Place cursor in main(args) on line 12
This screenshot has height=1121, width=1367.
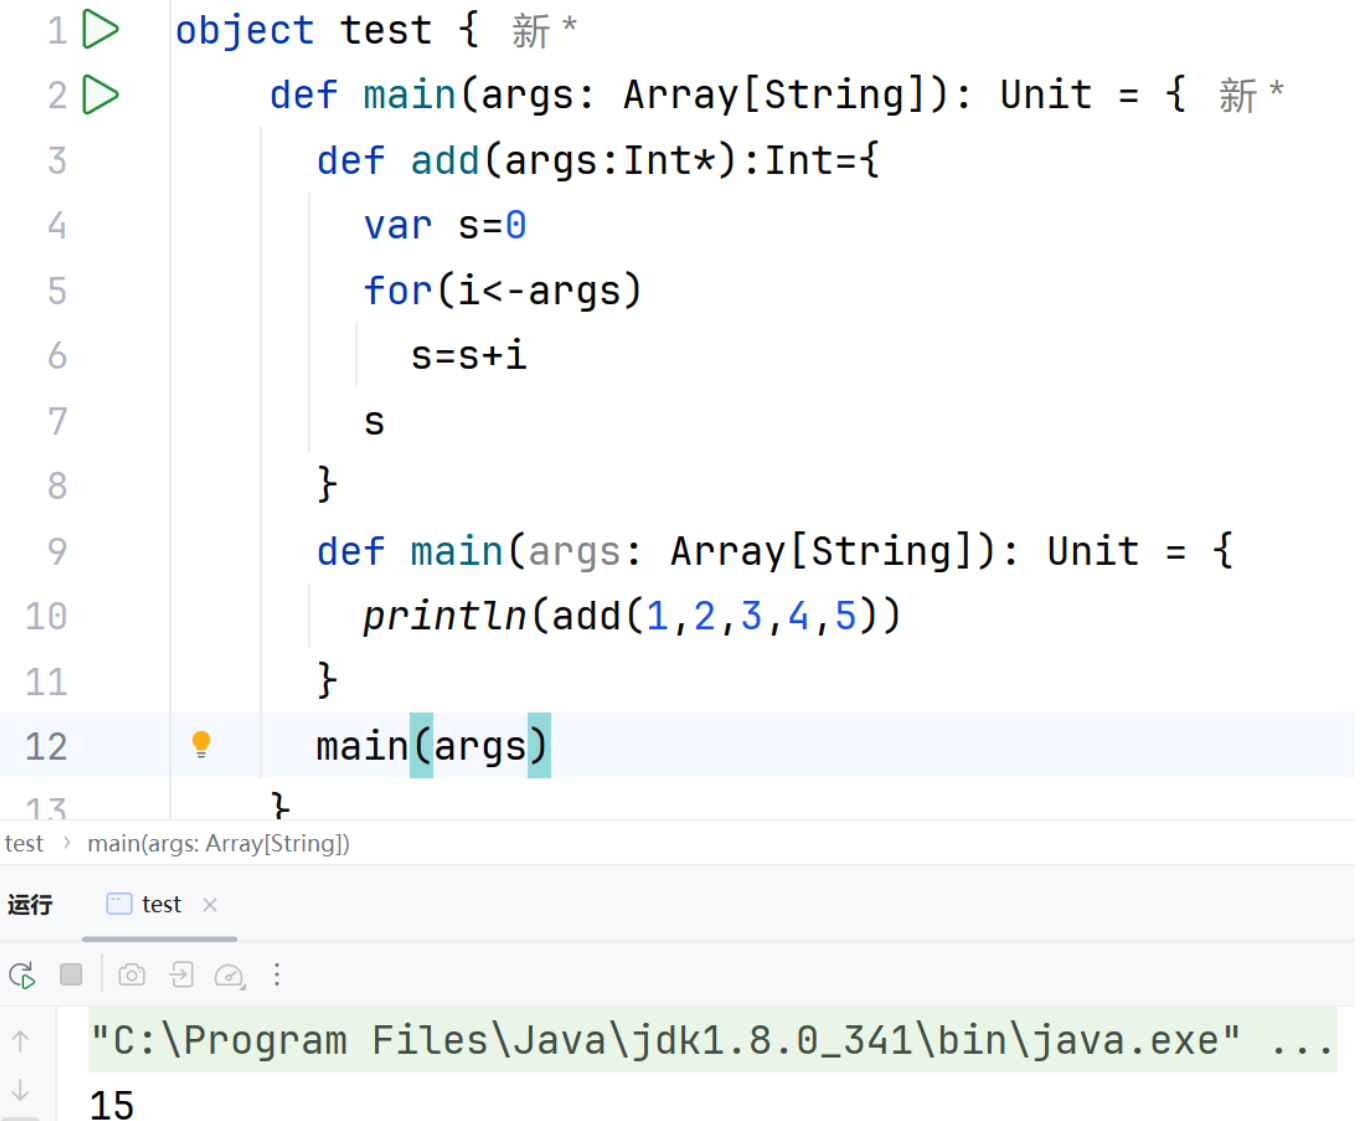433,746
